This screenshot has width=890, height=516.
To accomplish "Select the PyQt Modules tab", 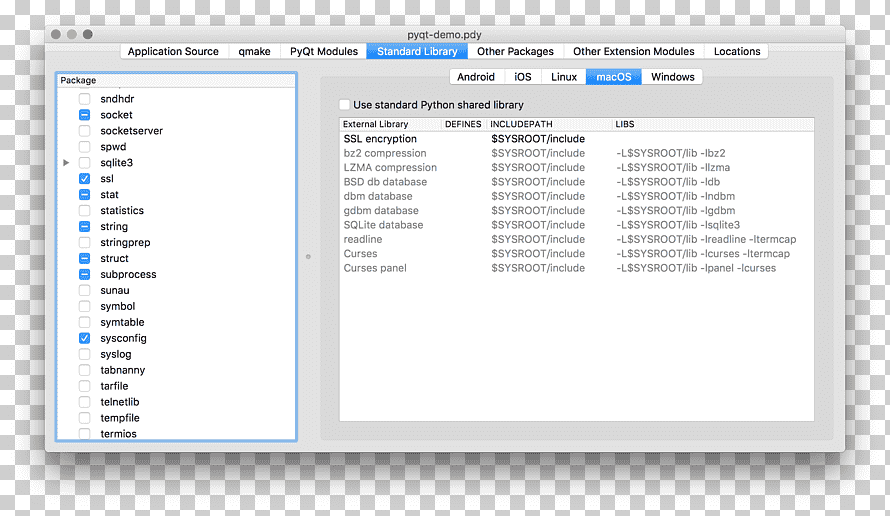I will tap(324, 51).
